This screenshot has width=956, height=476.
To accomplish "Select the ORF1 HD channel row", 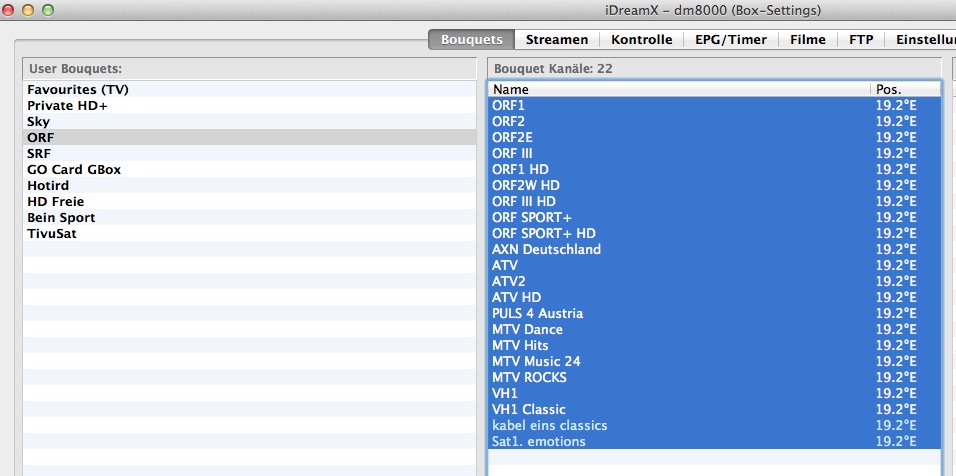I will coord(715,169).
